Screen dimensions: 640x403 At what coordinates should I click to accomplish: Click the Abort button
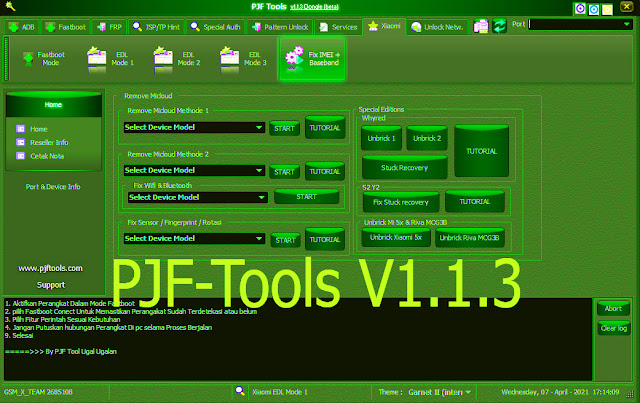pyautogui.click(x=613, y=308)
